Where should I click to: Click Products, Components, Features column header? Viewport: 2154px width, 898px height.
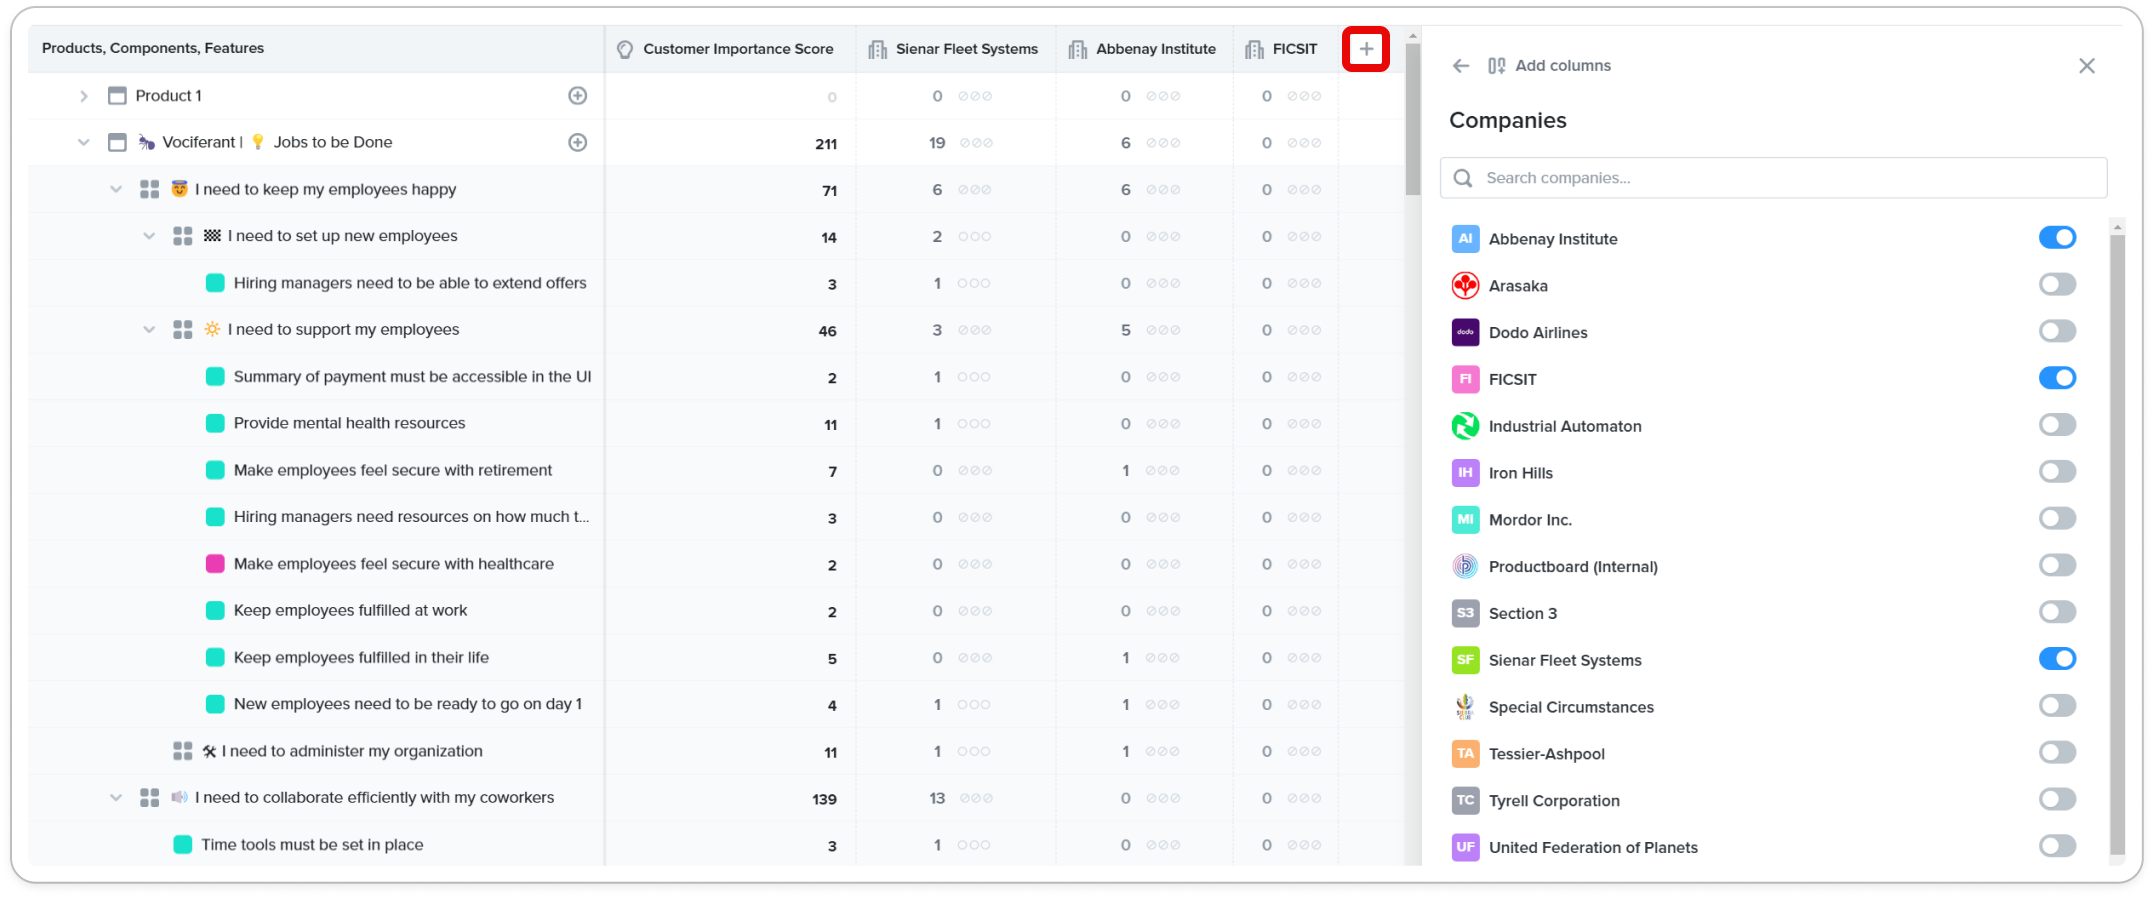coord(315,49)
